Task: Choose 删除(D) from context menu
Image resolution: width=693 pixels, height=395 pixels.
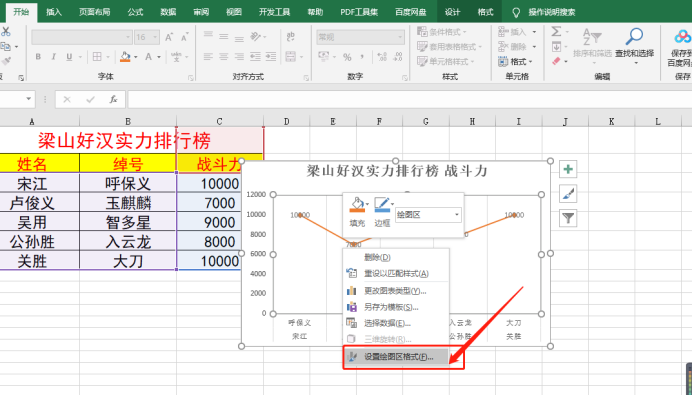Action: point(396,257)
